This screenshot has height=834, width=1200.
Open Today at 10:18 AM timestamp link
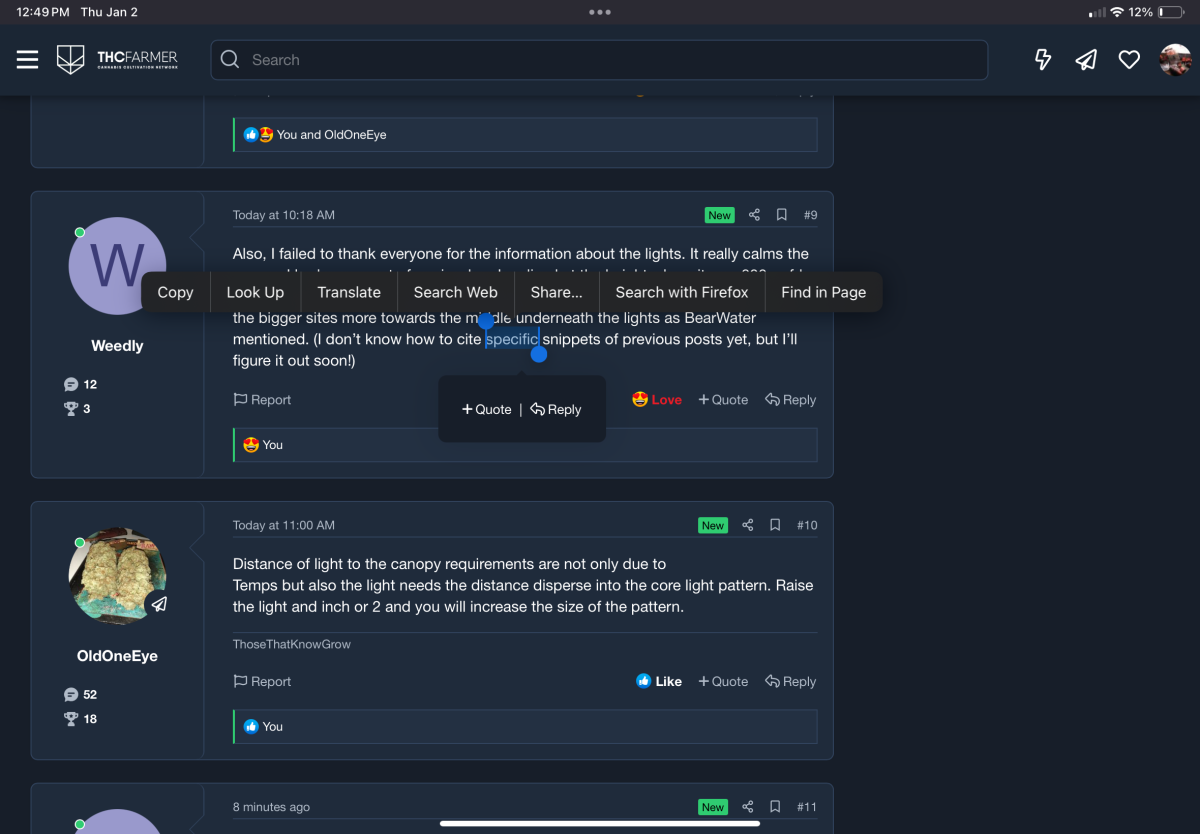pos(284,215)
